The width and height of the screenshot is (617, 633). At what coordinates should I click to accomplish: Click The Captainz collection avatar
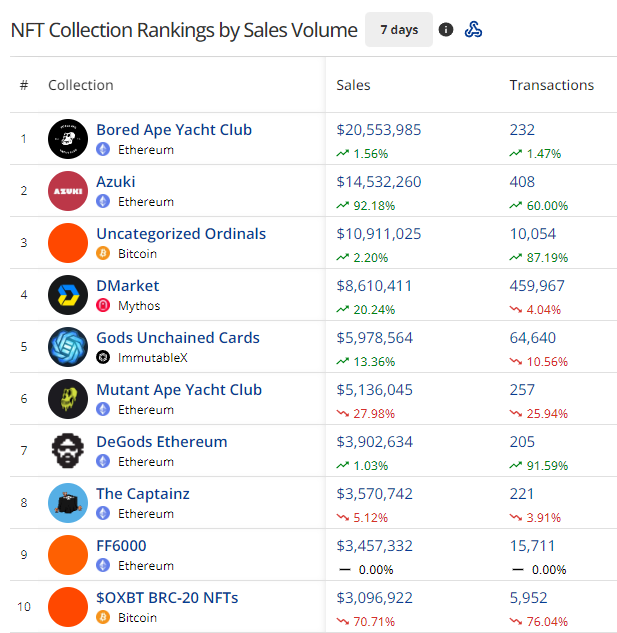(x=68, y=503)
